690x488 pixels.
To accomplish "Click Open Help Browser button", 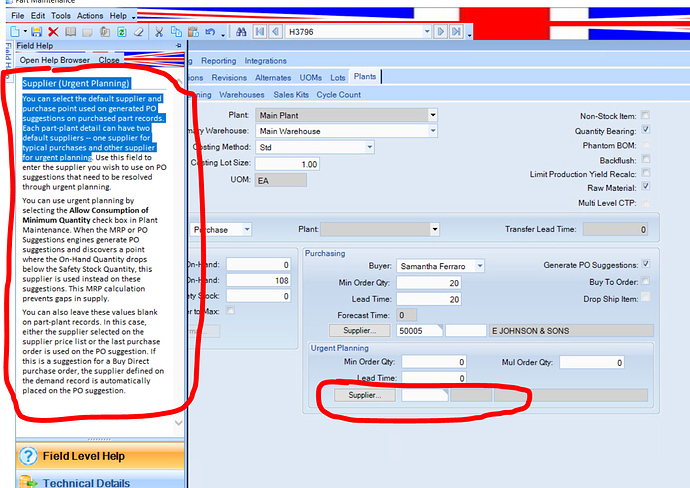I will coord(55,60).
